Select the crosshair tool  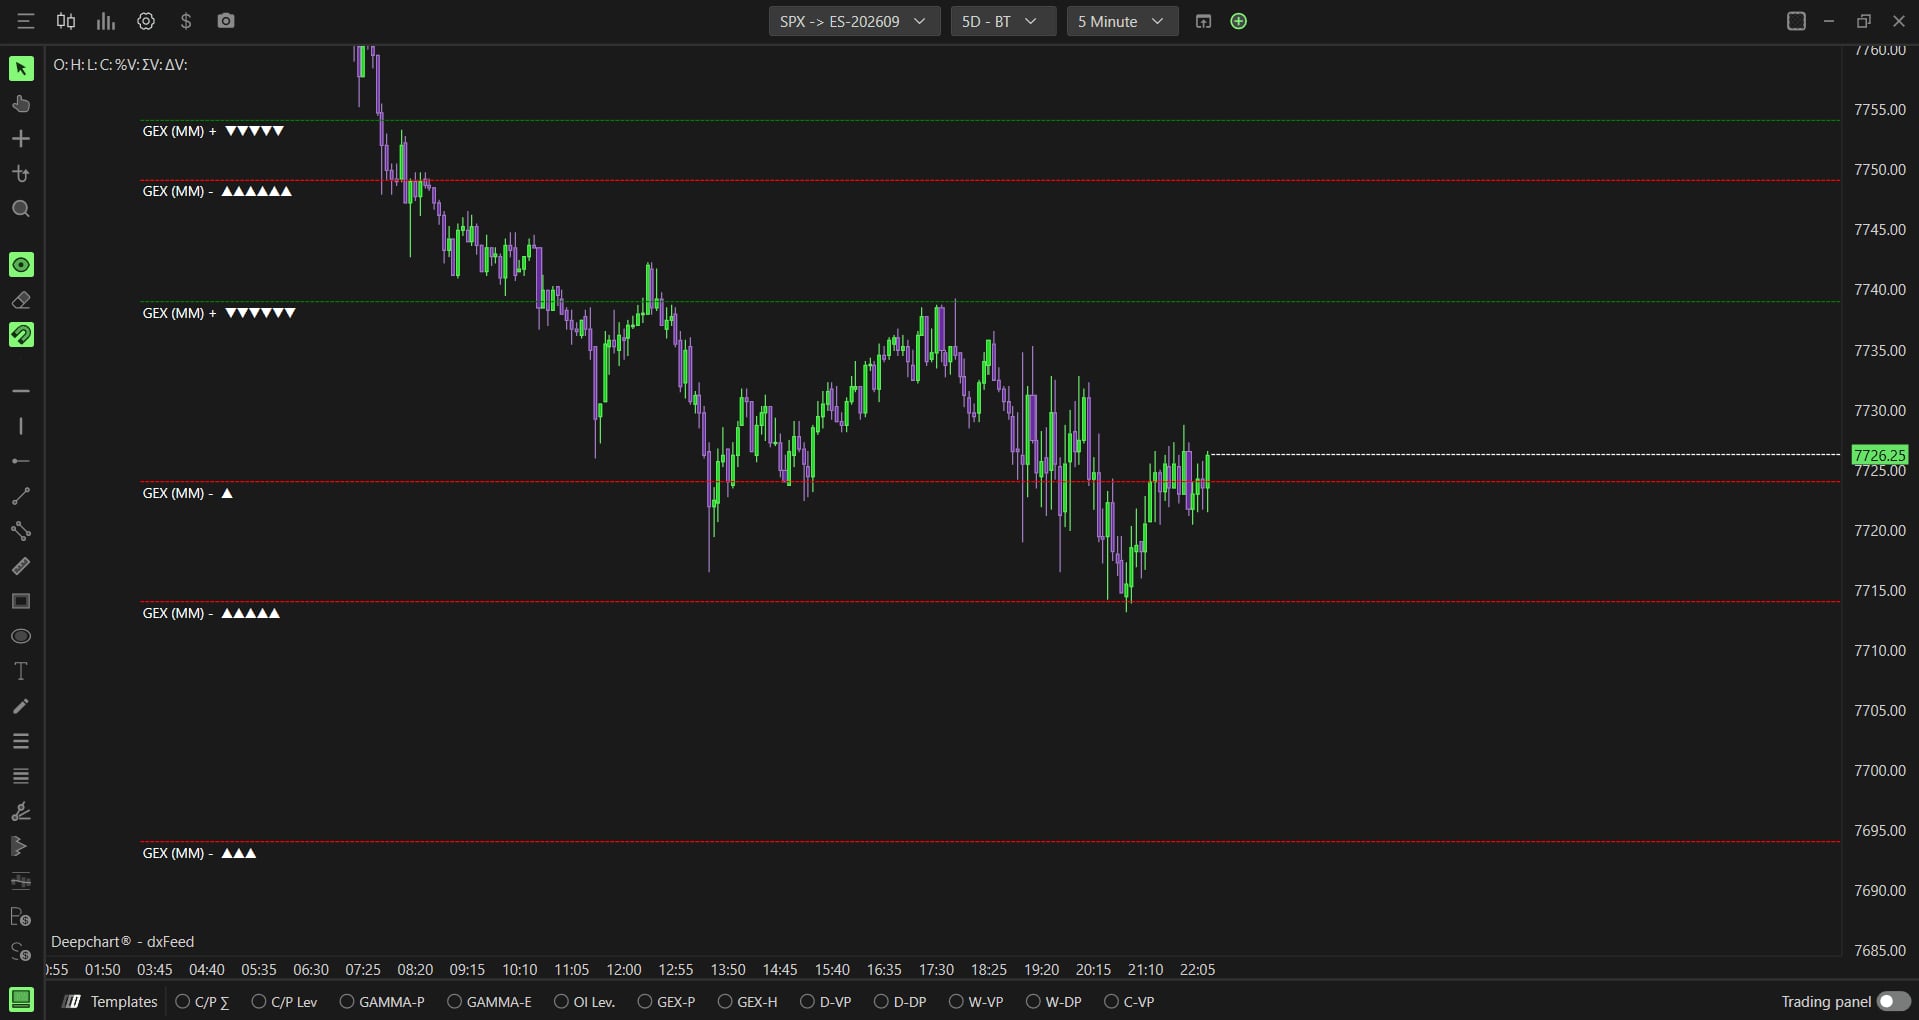tap(21, 139)
